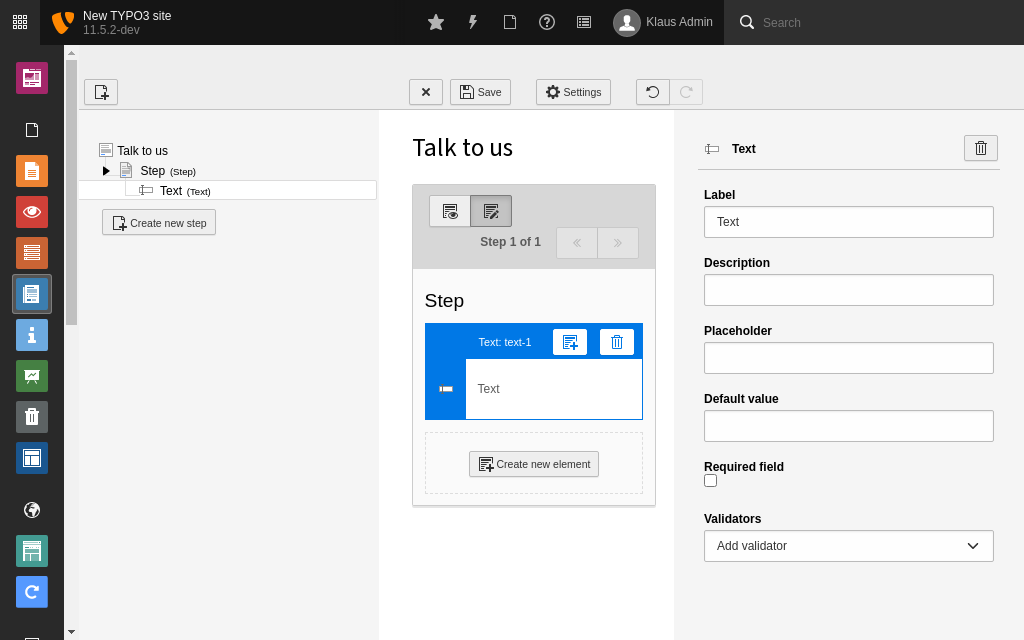Viewport: 1024px width, 640px height.
Task: Enable the Required field checkbox
Action: point(711,481)
